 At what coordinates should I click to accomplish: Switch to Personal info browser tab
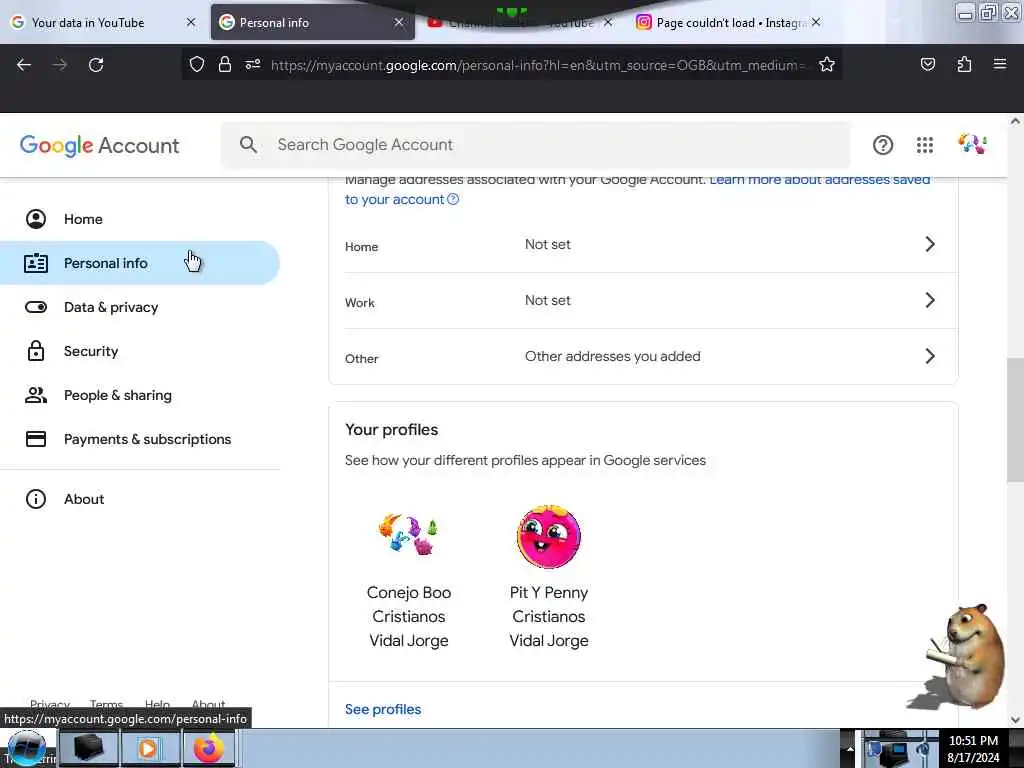click(312, 23)
